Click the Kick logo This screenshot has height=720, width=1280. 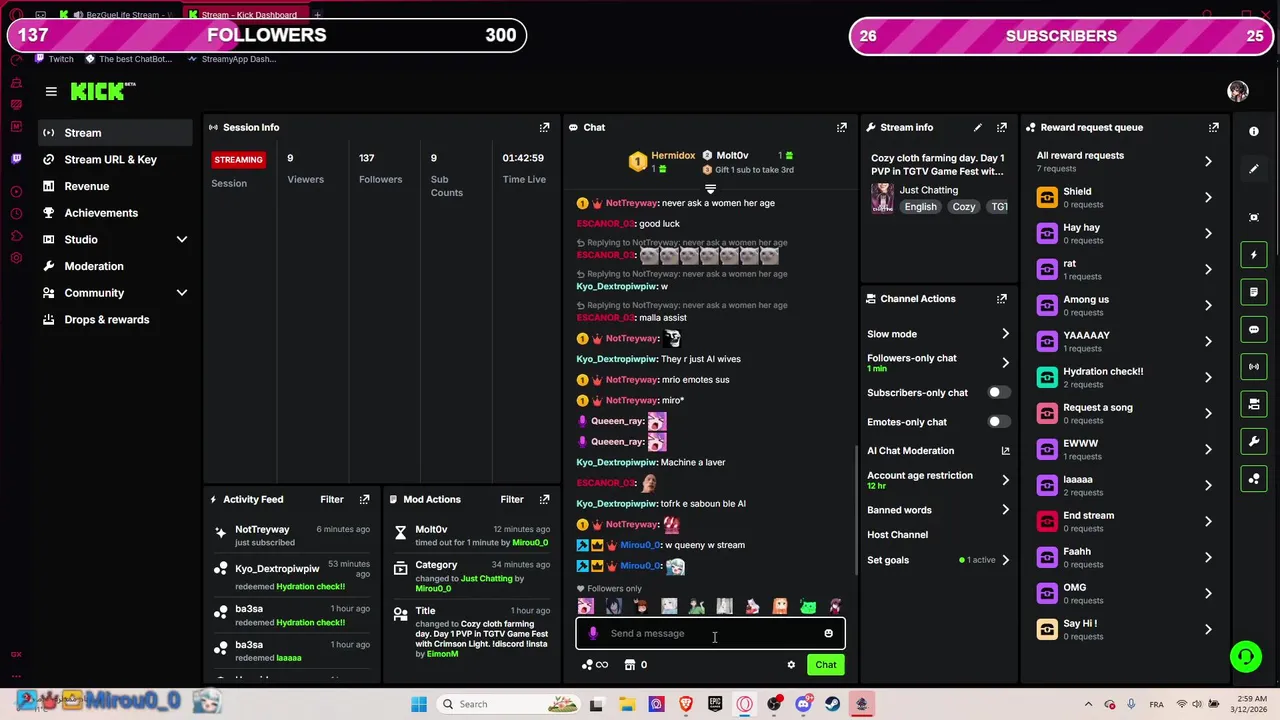[102, 91]
